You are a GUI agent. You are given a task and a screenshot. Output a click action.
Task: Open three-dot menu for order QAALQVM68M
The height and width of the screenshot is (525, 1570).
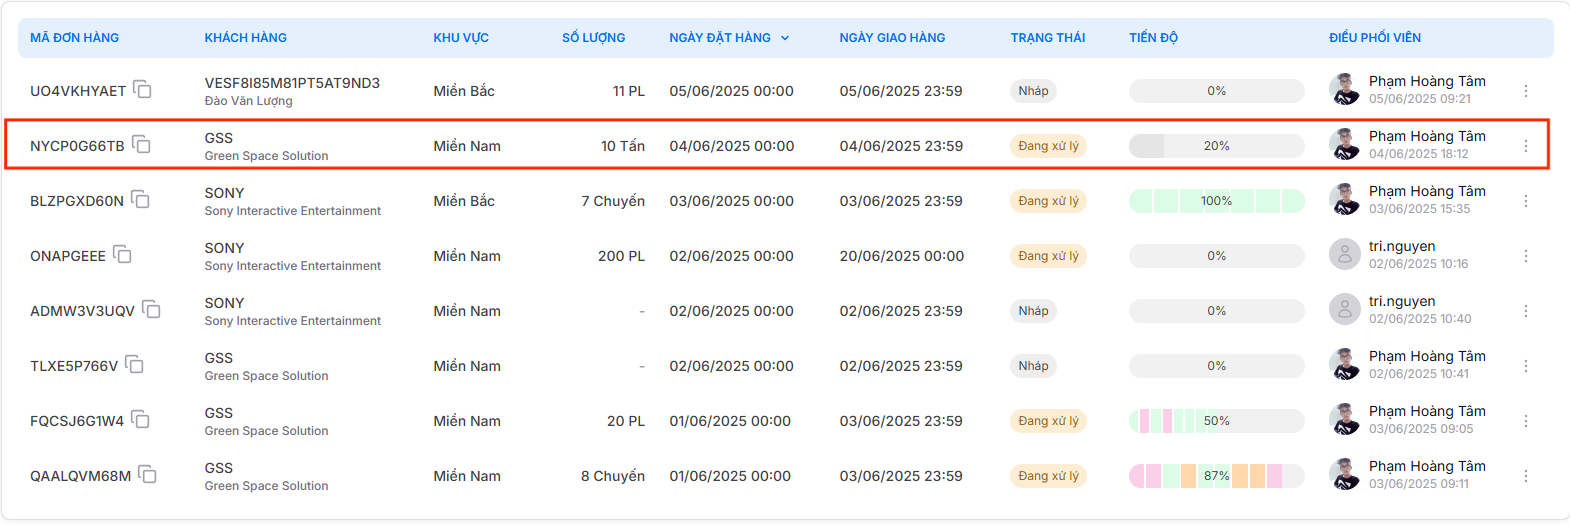(1525, 476)
